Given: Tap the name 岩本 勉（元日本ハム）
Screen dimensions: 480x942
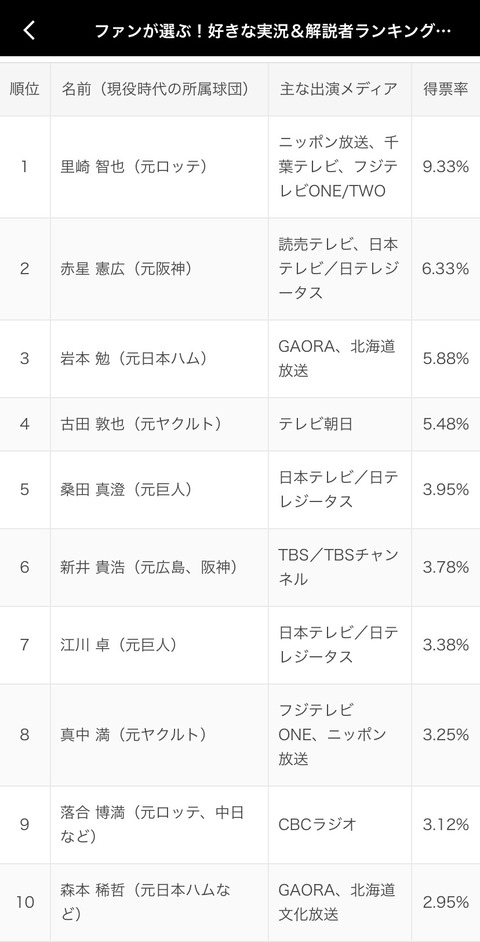Looking at the screenshot, I should (134, 359).
